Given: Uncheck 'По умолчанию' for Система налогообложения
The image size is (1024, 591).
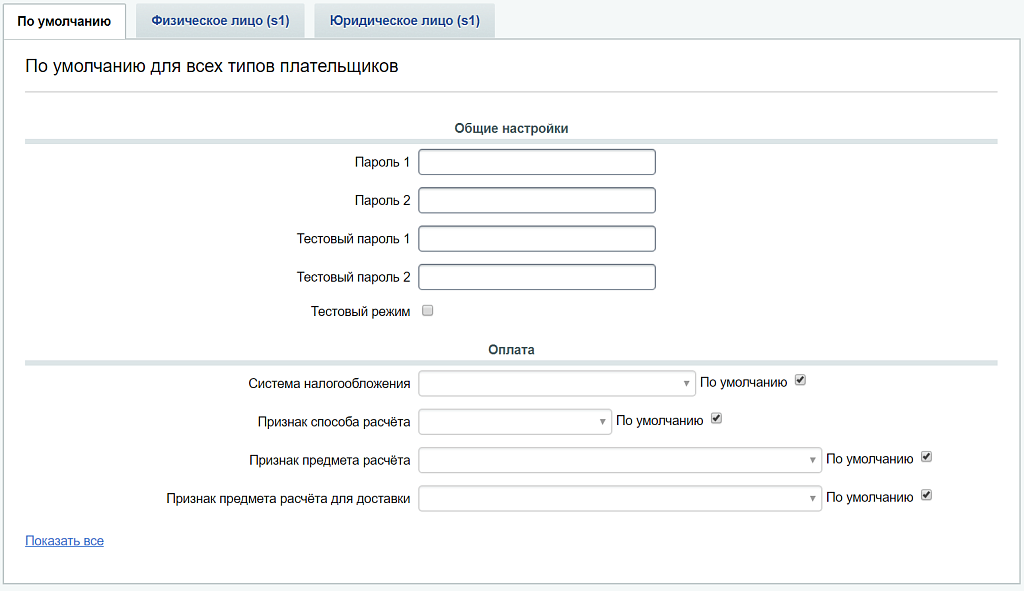Looking at the screenshot, I should tap(800, 381).
